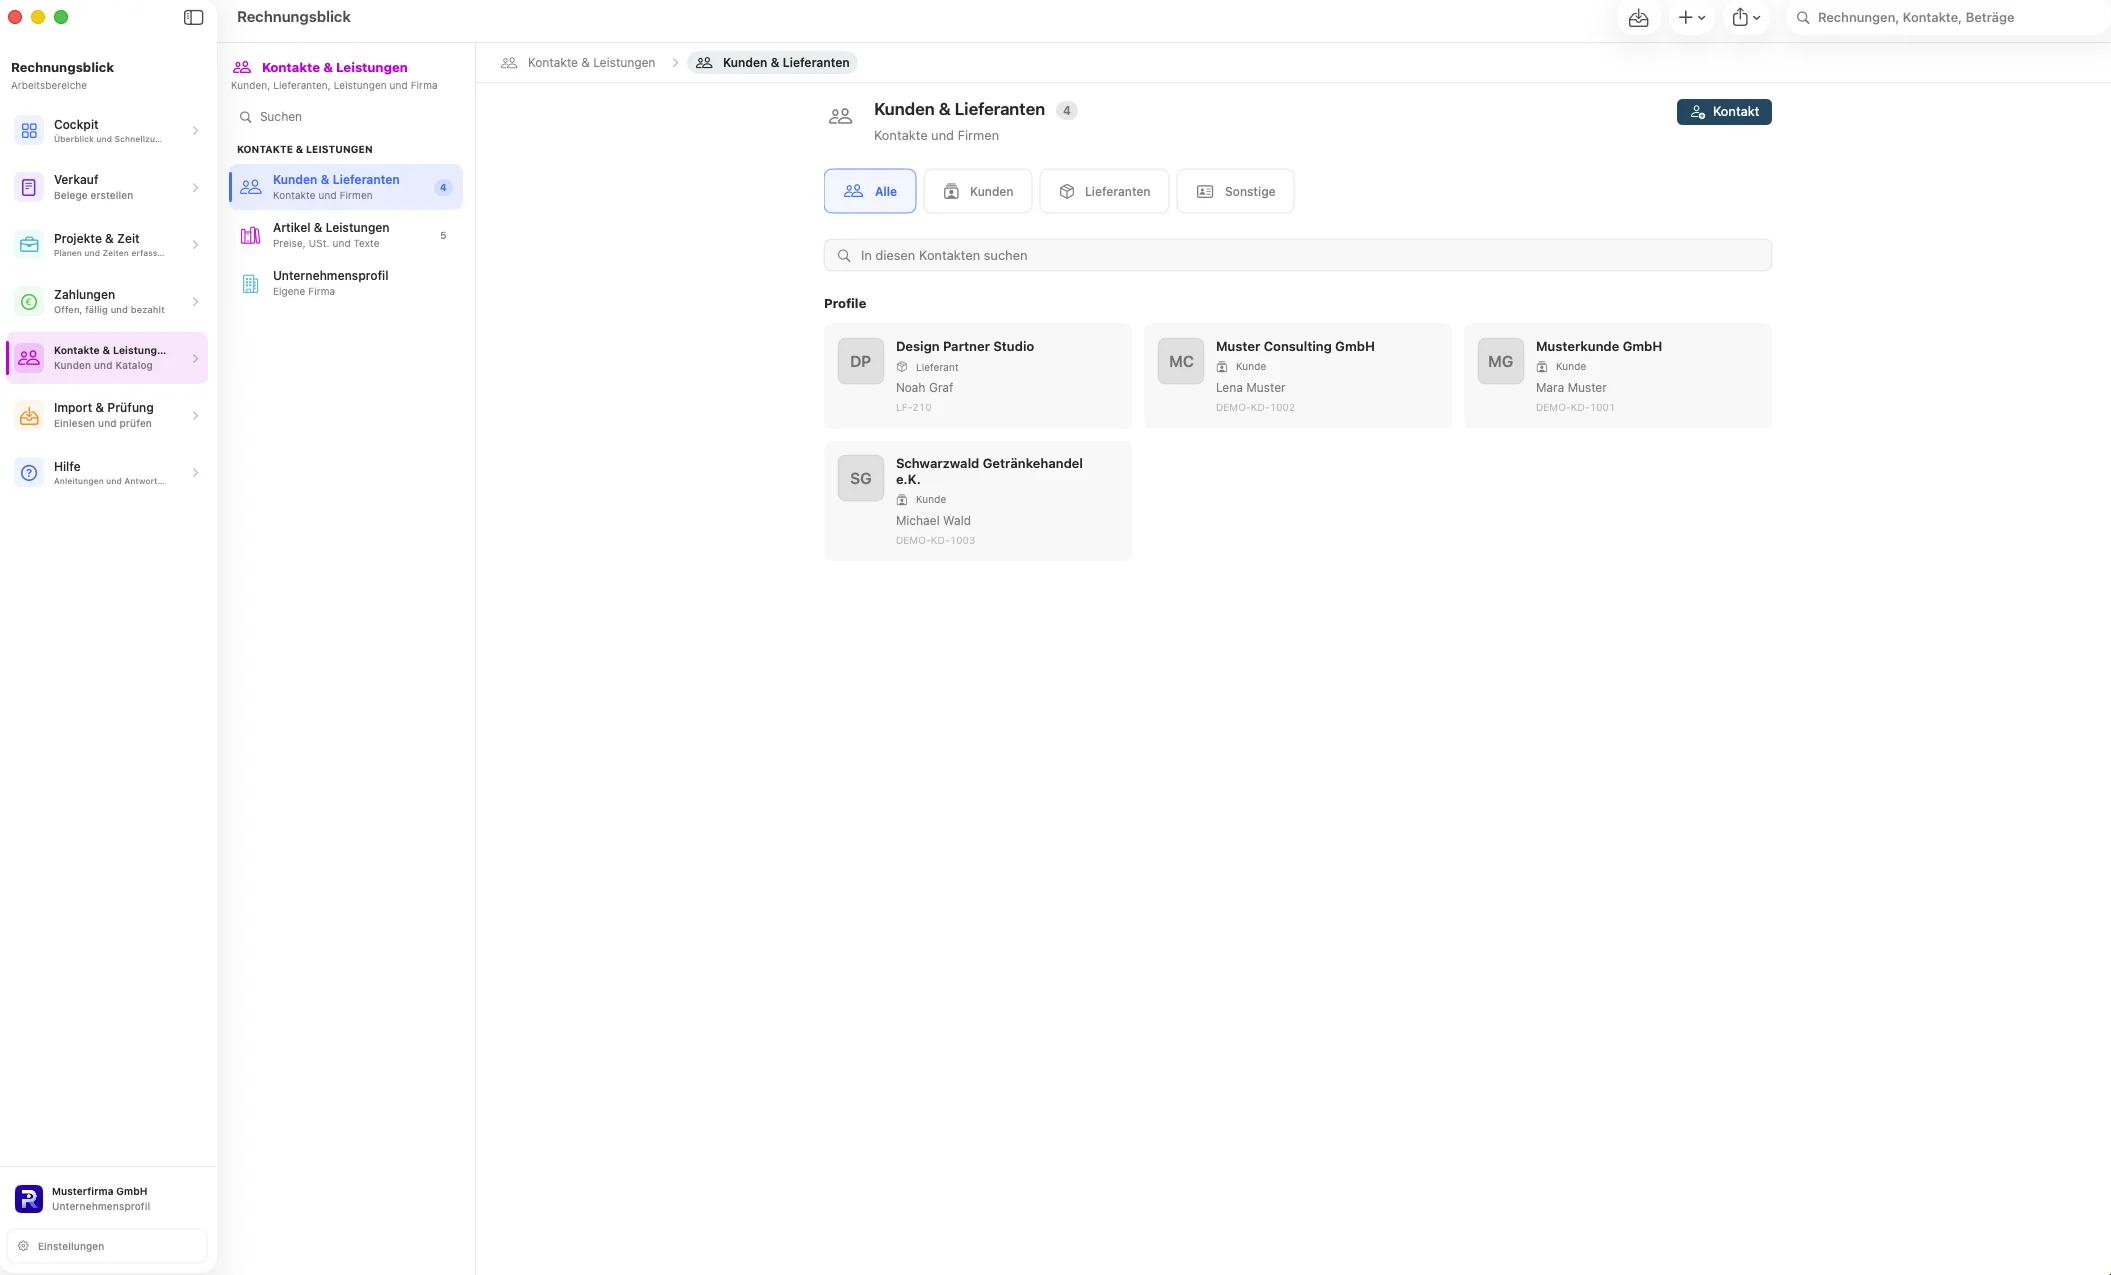Viewport: 2111px width, 1275px height.
Task: Open Unternehmensprofil Eigene Firma entry
Action: [346, 283]
